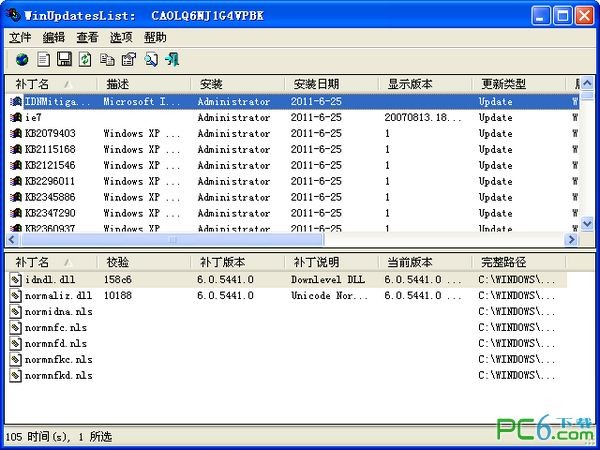This screenshot has height=450, width=600.
Task: Sort upper list by 描述 column
Action: tap(143, 84)
